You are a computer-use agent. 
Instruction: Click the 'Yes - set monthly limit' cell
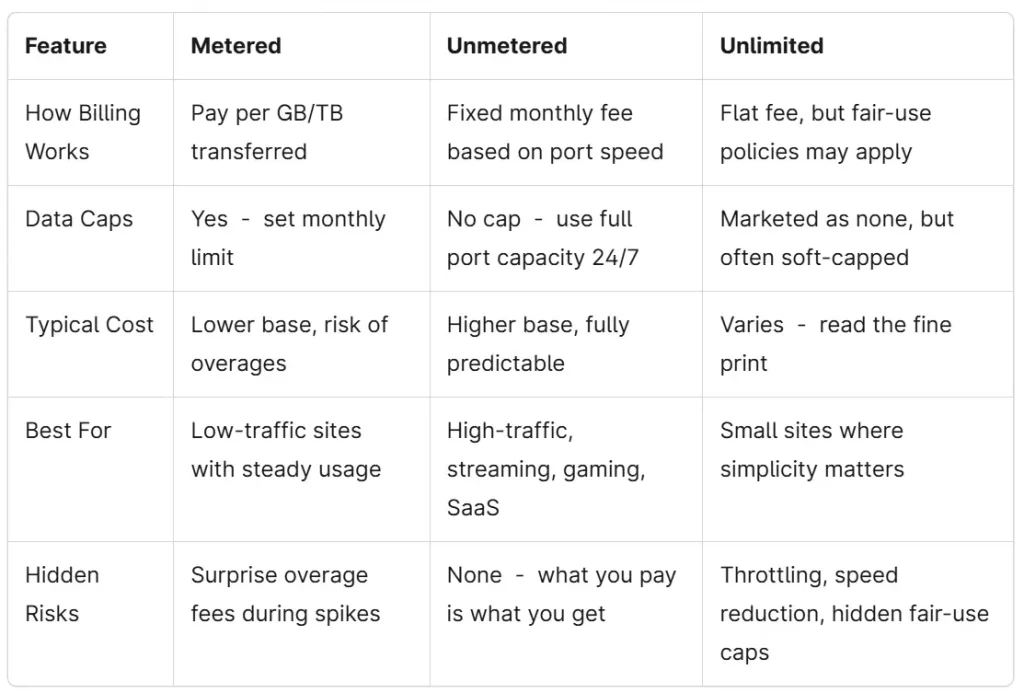tap(288, 238)
